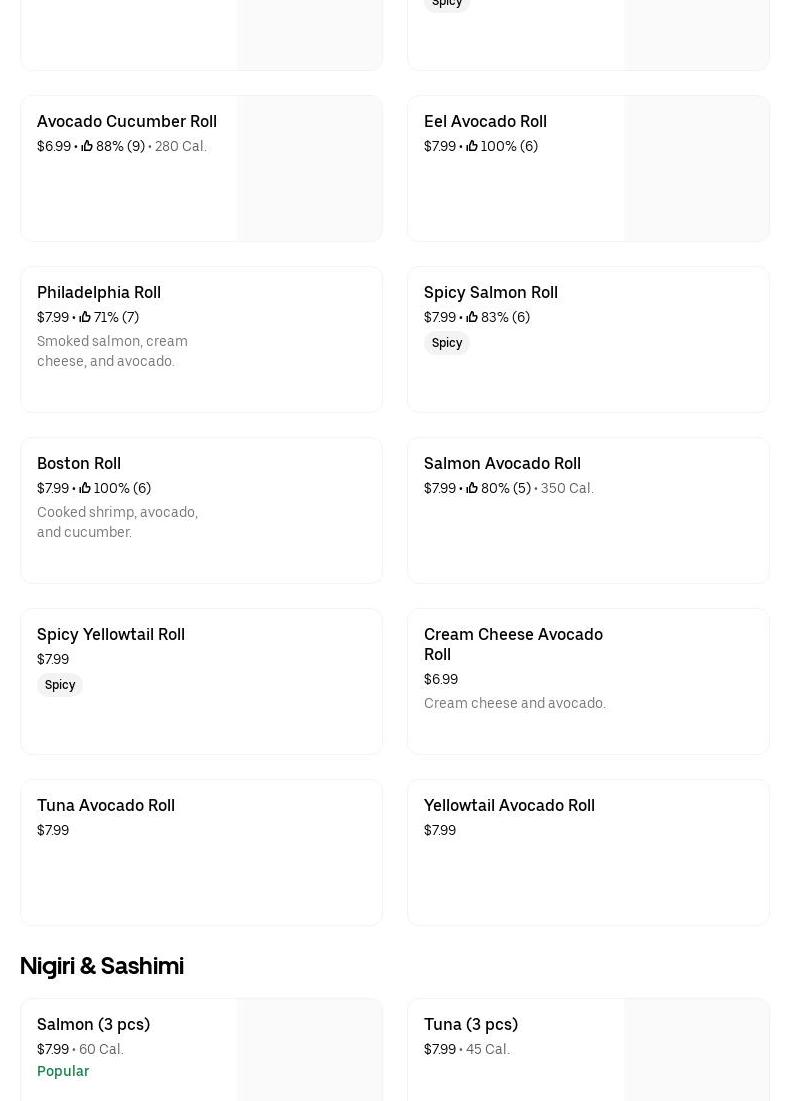Select the Boston Roll menu item

79,463
